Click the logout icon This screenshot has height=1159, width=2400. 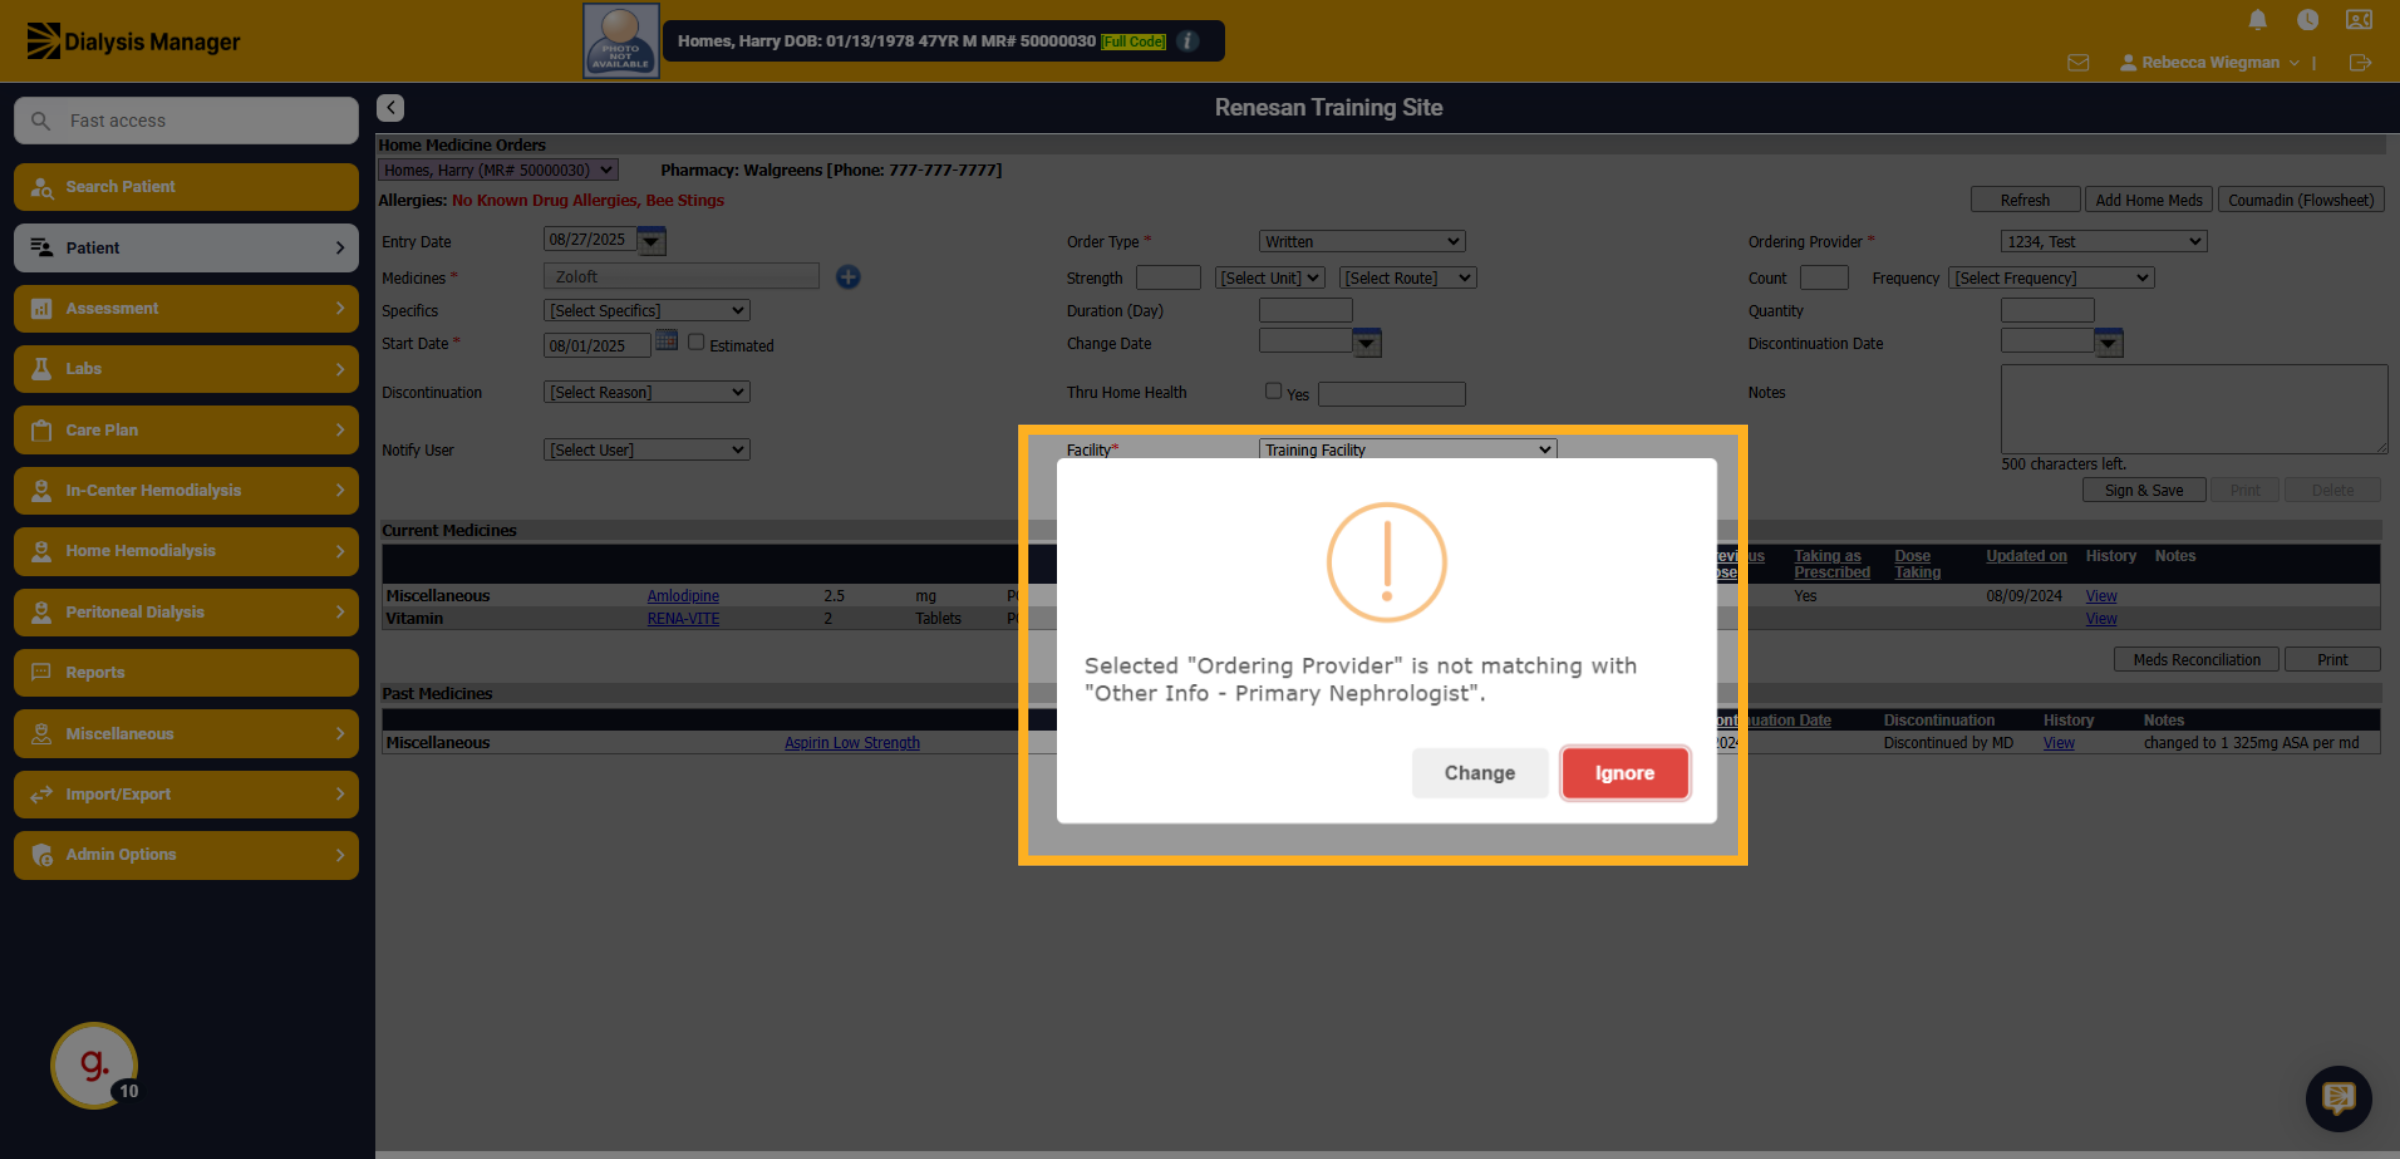[x=2360, y=62]
